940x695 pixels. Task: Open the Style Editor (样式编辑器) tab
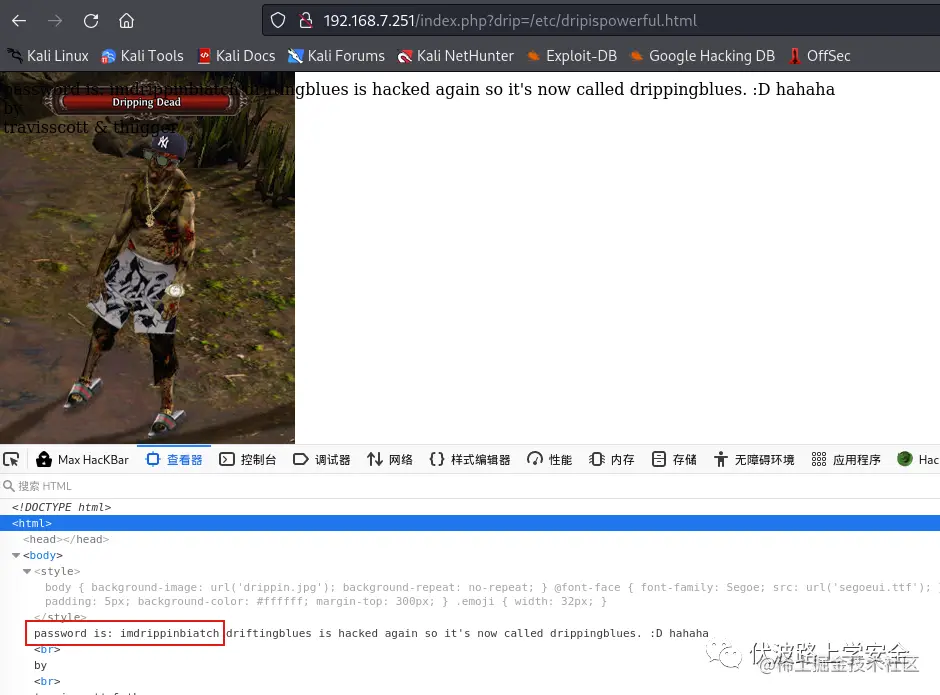click(470, 460)
